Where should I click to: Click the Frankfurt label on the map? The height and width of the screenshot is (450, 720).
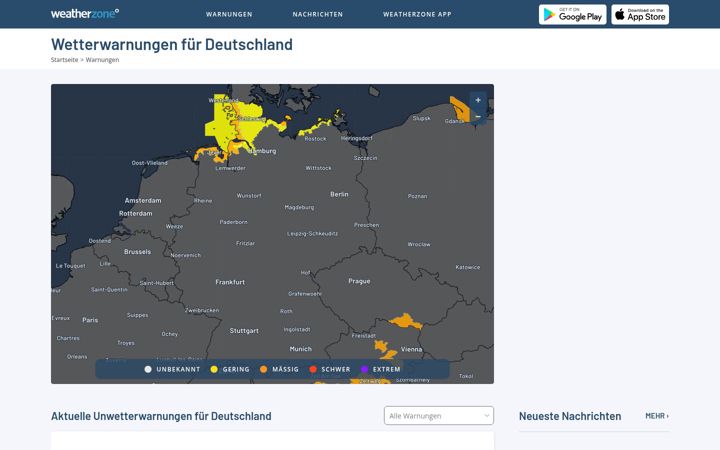tap(230, 282)
